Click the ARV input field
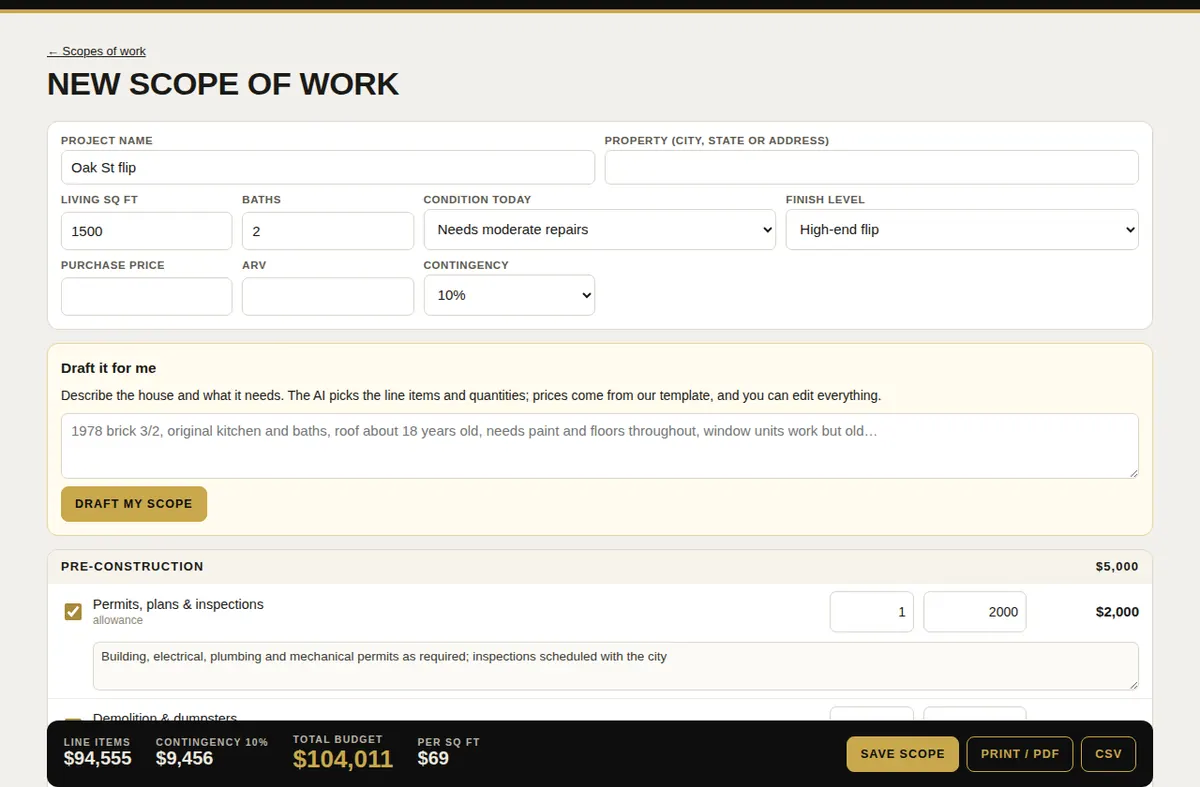1200x787 pixels. [x=327, y=296]
